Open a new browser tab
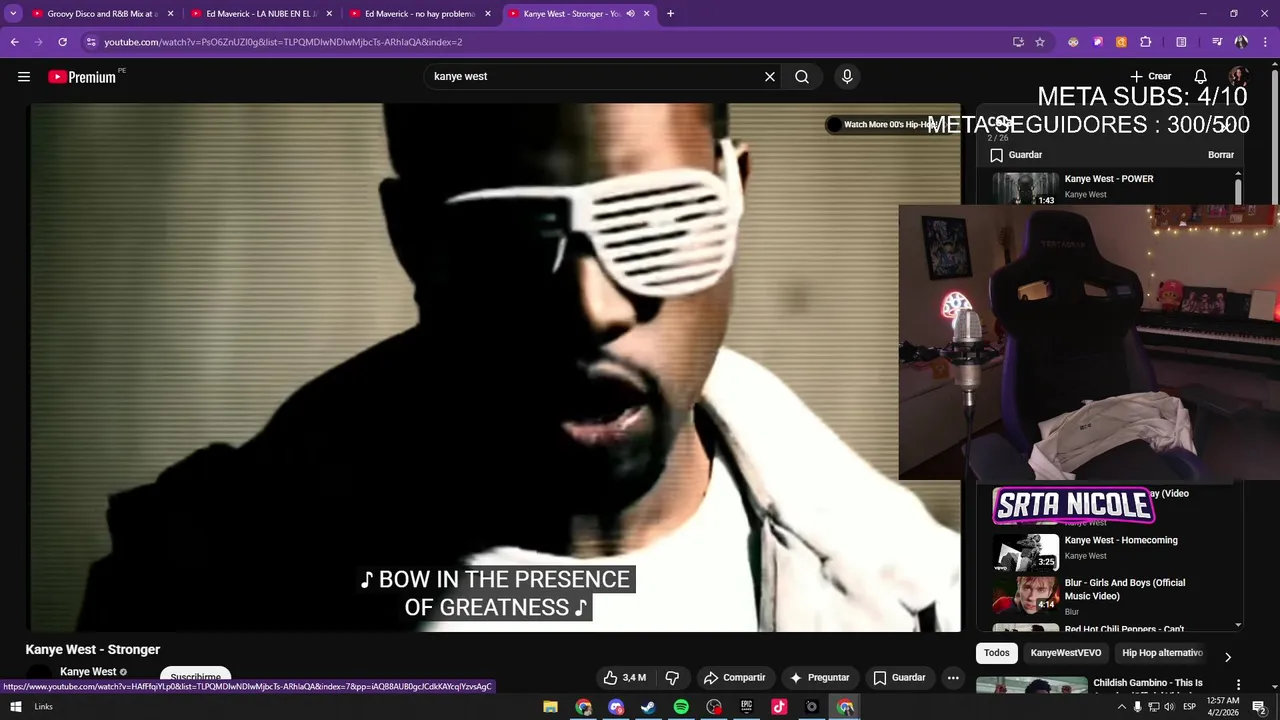 click(x=670, y=14)
